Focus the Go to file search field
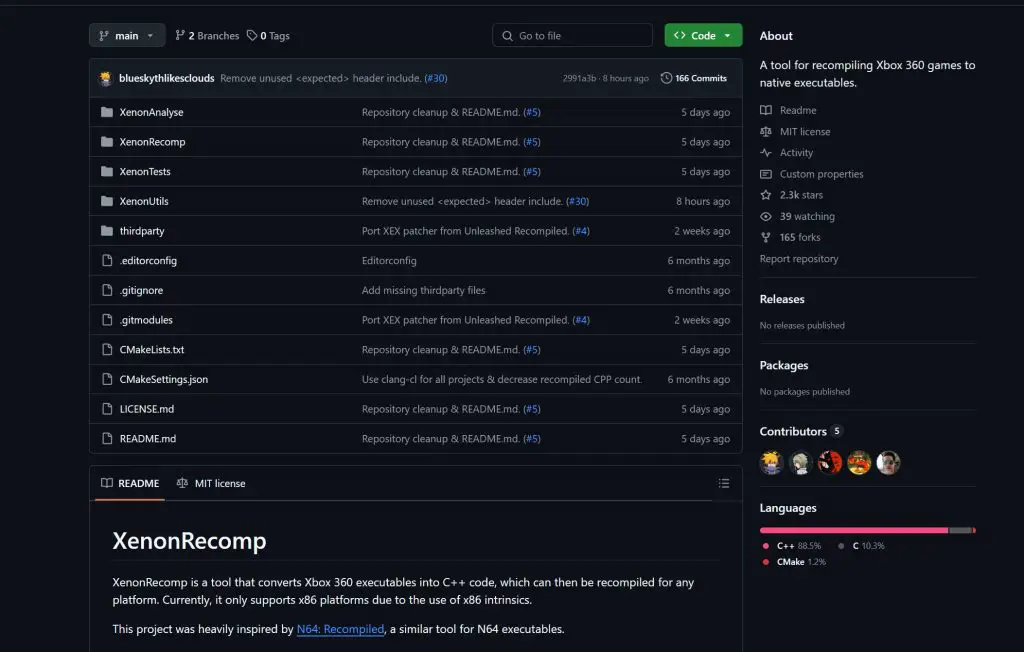This screenshot has width=1024, height=652. coord(572,35)
